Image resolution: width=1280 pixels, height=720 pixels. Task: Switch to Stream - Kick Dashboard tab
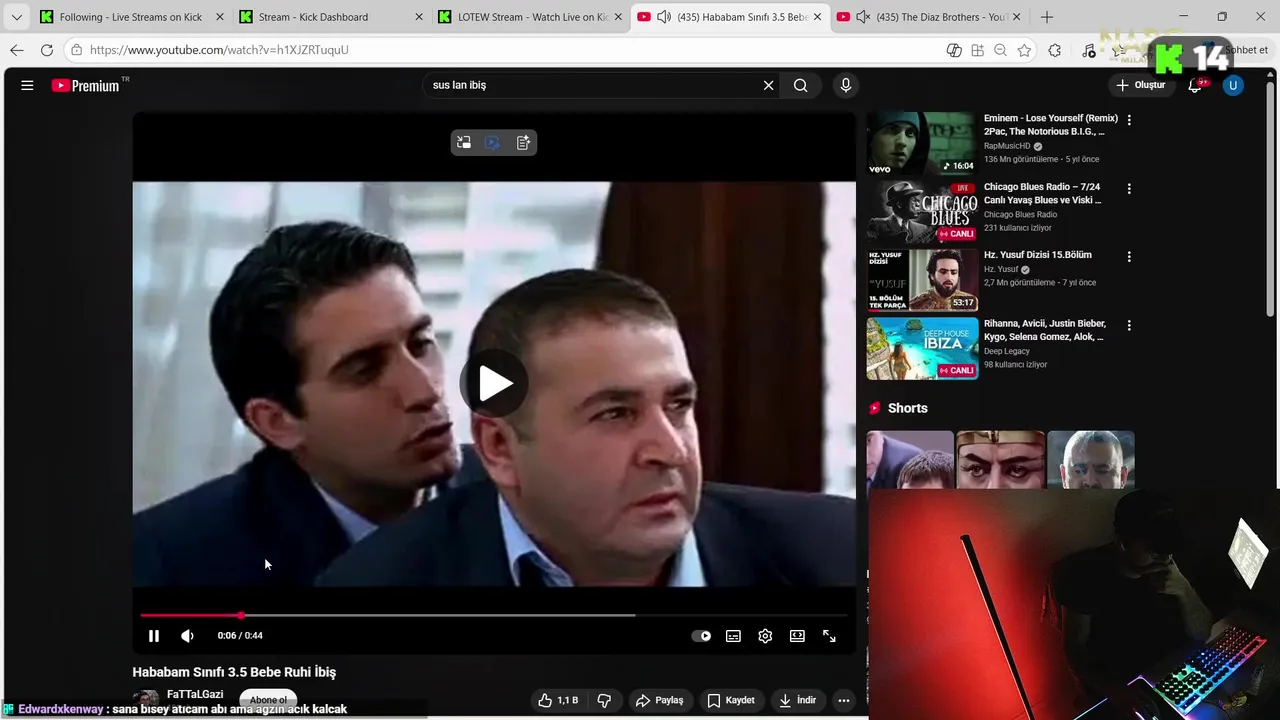click(312, 17)
